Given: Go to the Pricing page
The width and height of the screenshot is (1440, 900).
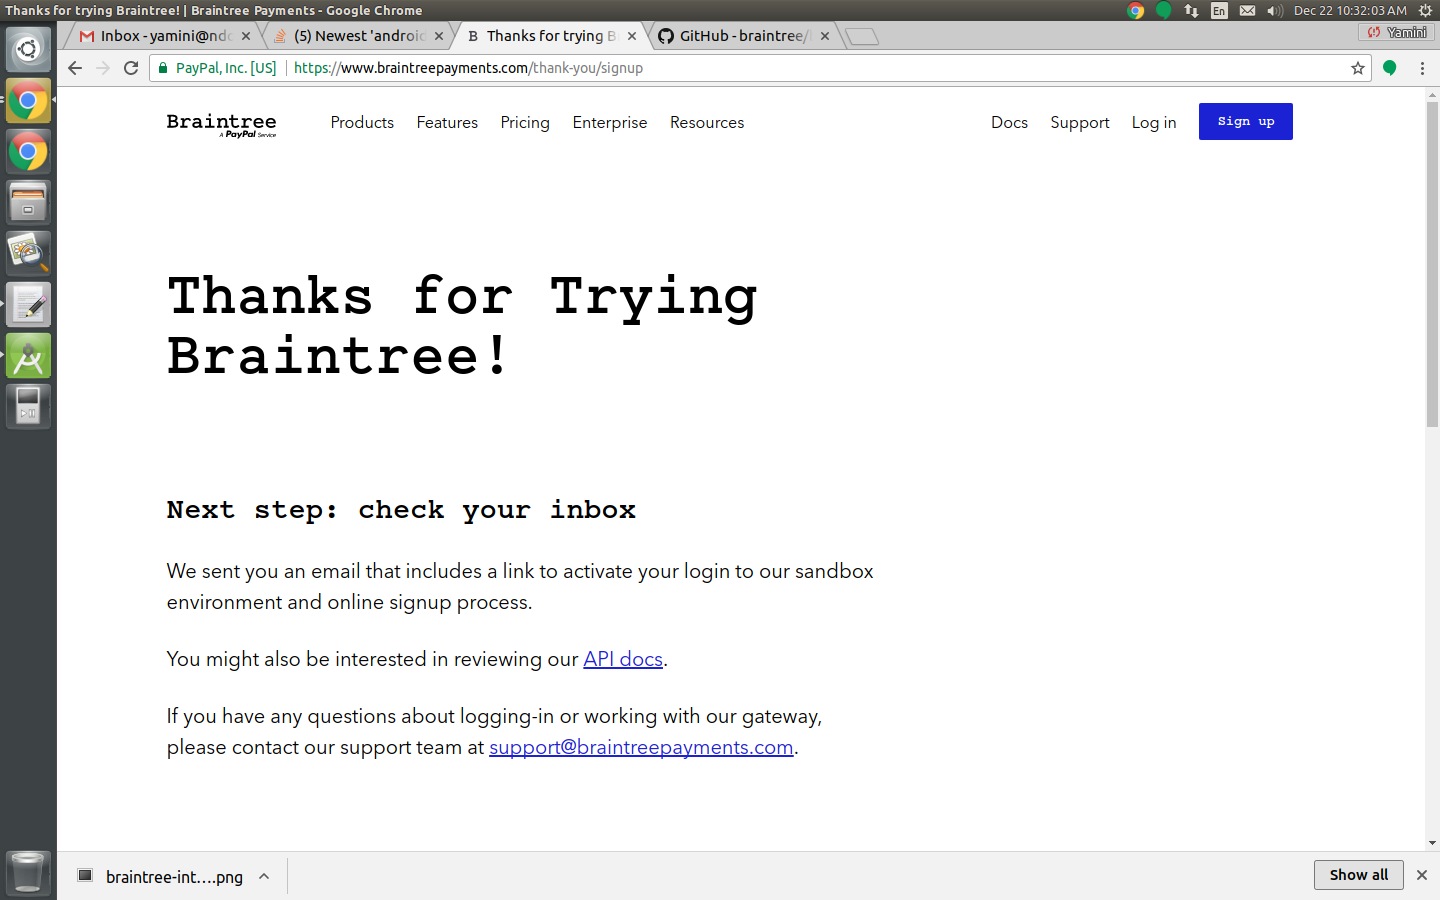Looking at the screenshot, I should [525, 122].
